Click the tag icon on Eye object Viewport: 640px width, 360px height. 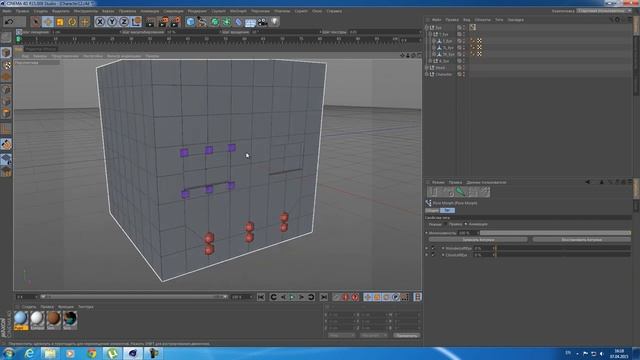472,27
